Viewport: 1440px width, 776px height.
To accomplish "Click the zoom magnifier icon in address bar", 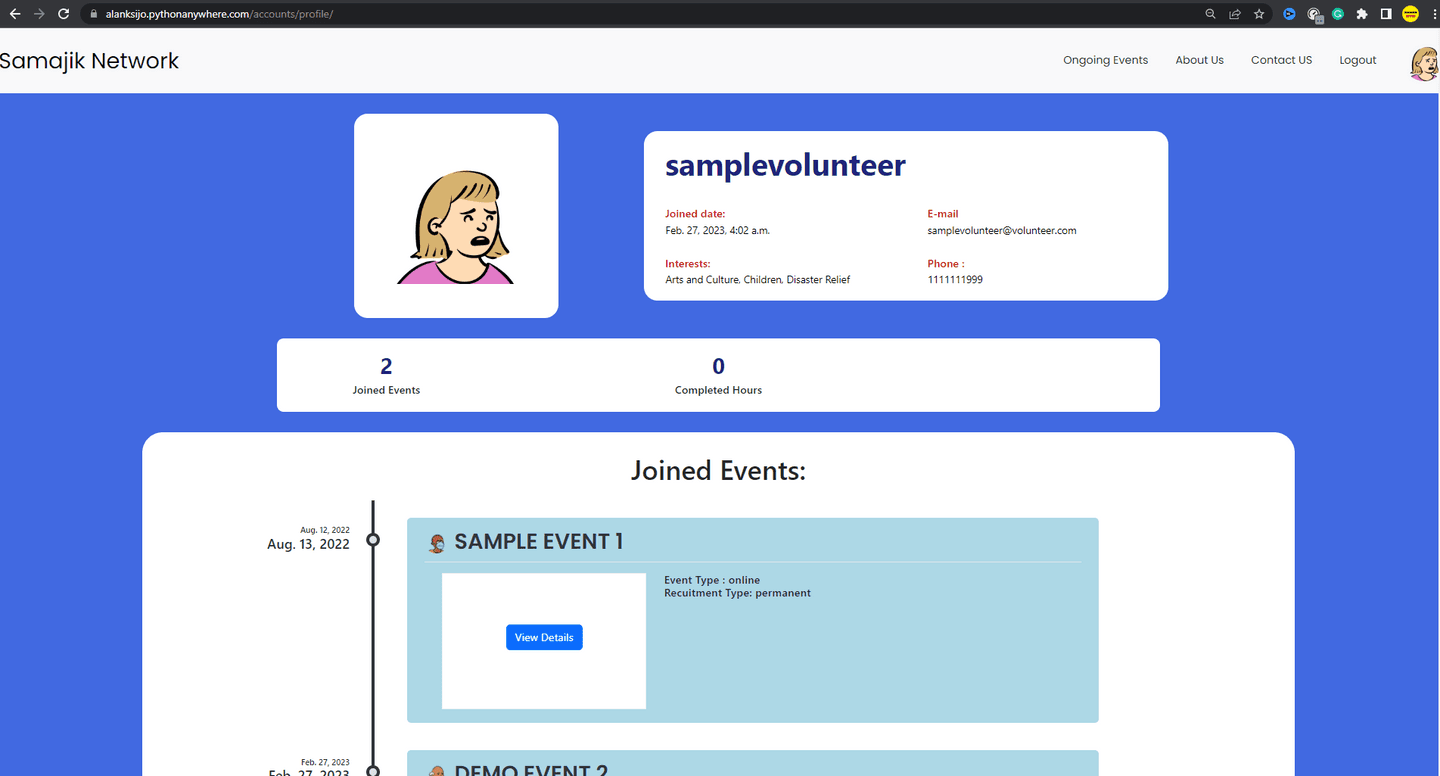I will pyautogui.click(x=1210, y=14).
